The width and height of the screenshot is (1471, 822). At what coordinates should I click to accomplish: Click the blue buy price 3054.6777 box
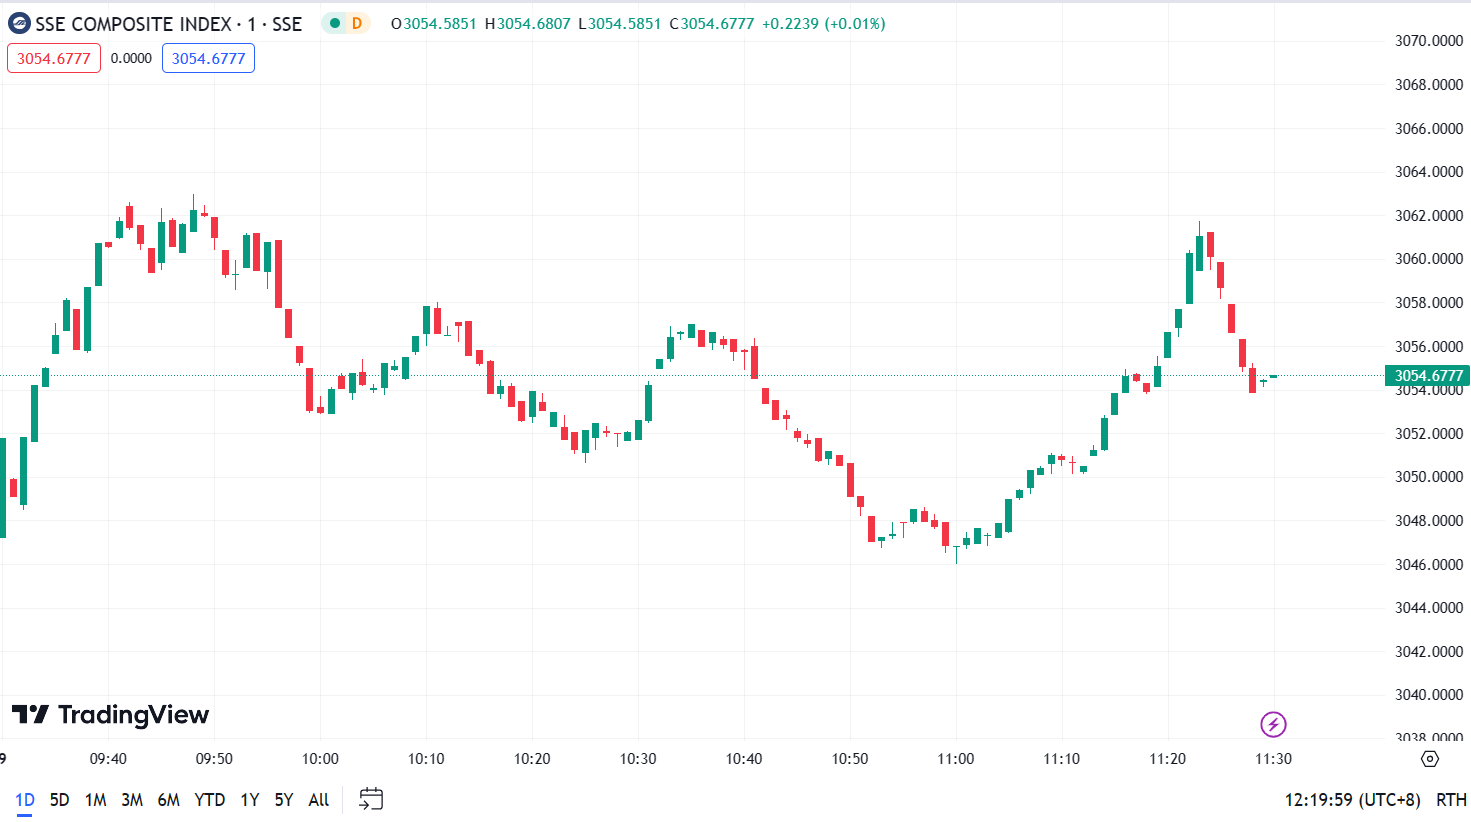208,58
